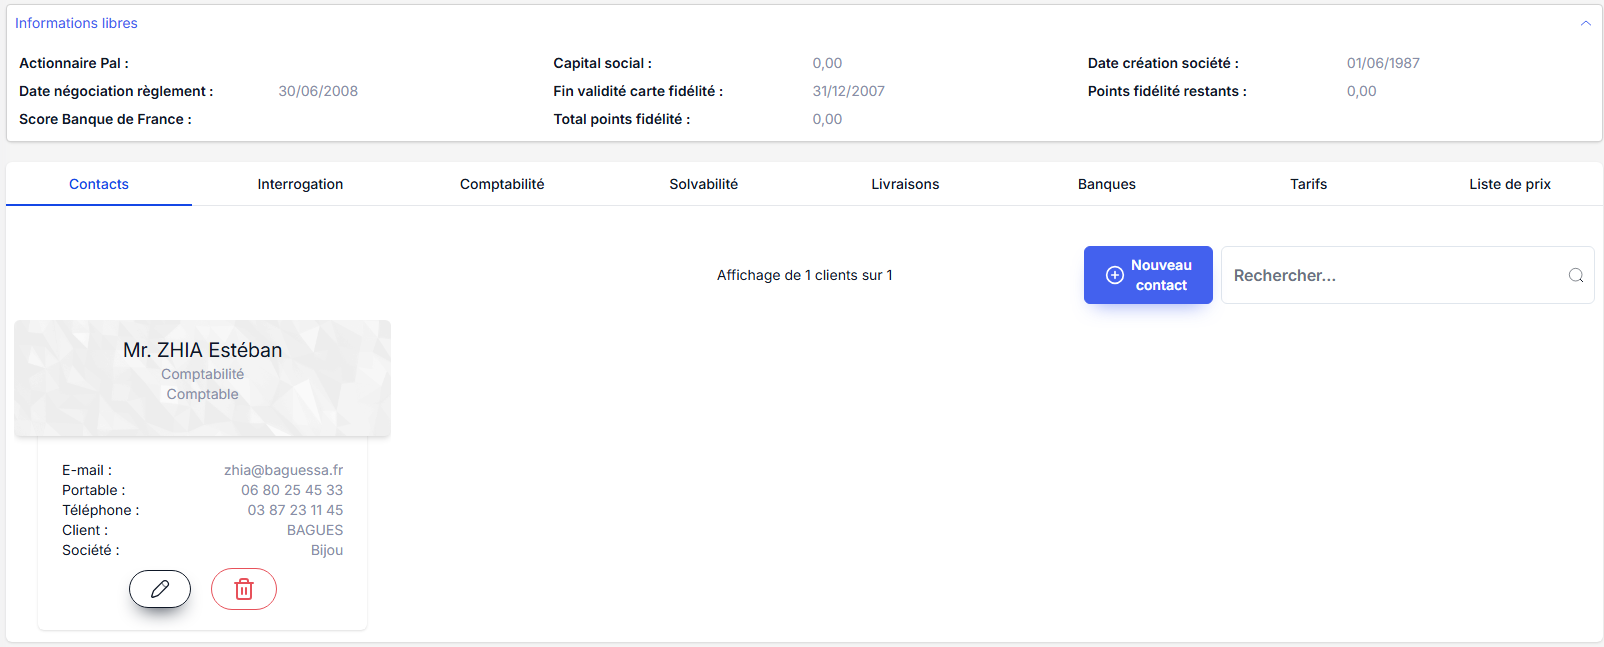Edit the ZHIA Estéban contact with pencil icon

[x=160, y=589]
